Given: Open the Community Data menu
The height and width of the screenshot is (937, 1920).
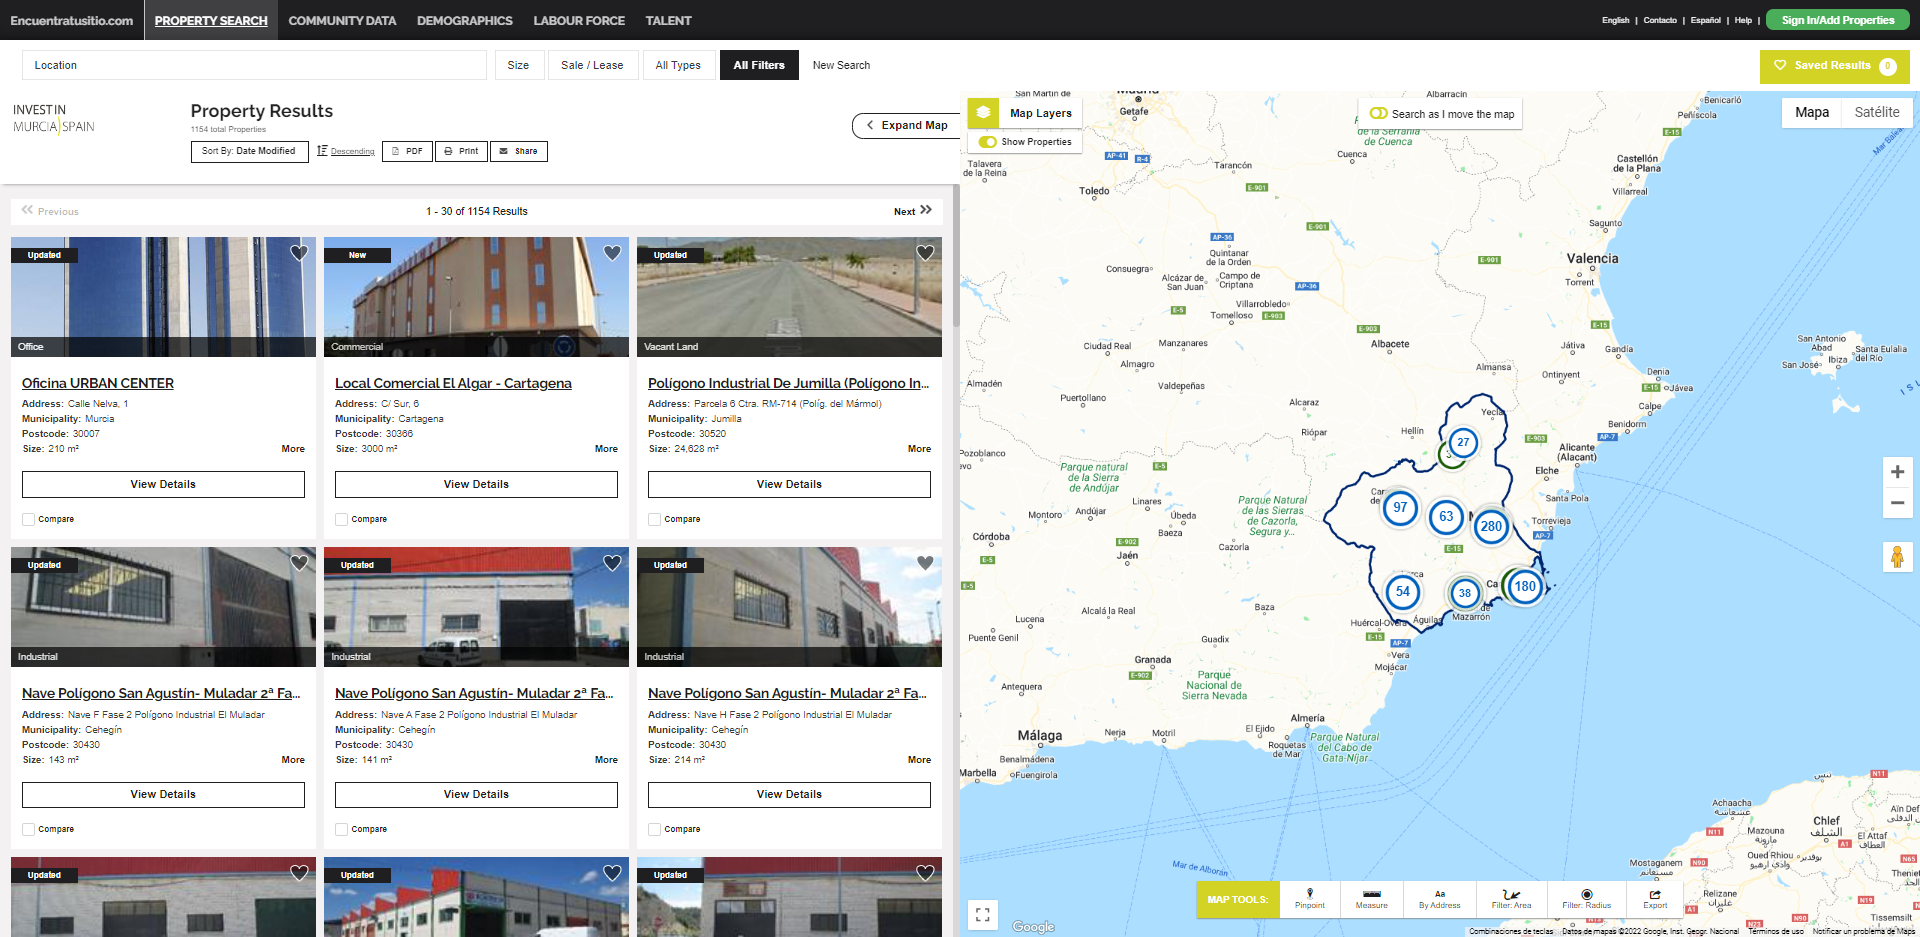Looking at the screenshot, I should (342, 20).
